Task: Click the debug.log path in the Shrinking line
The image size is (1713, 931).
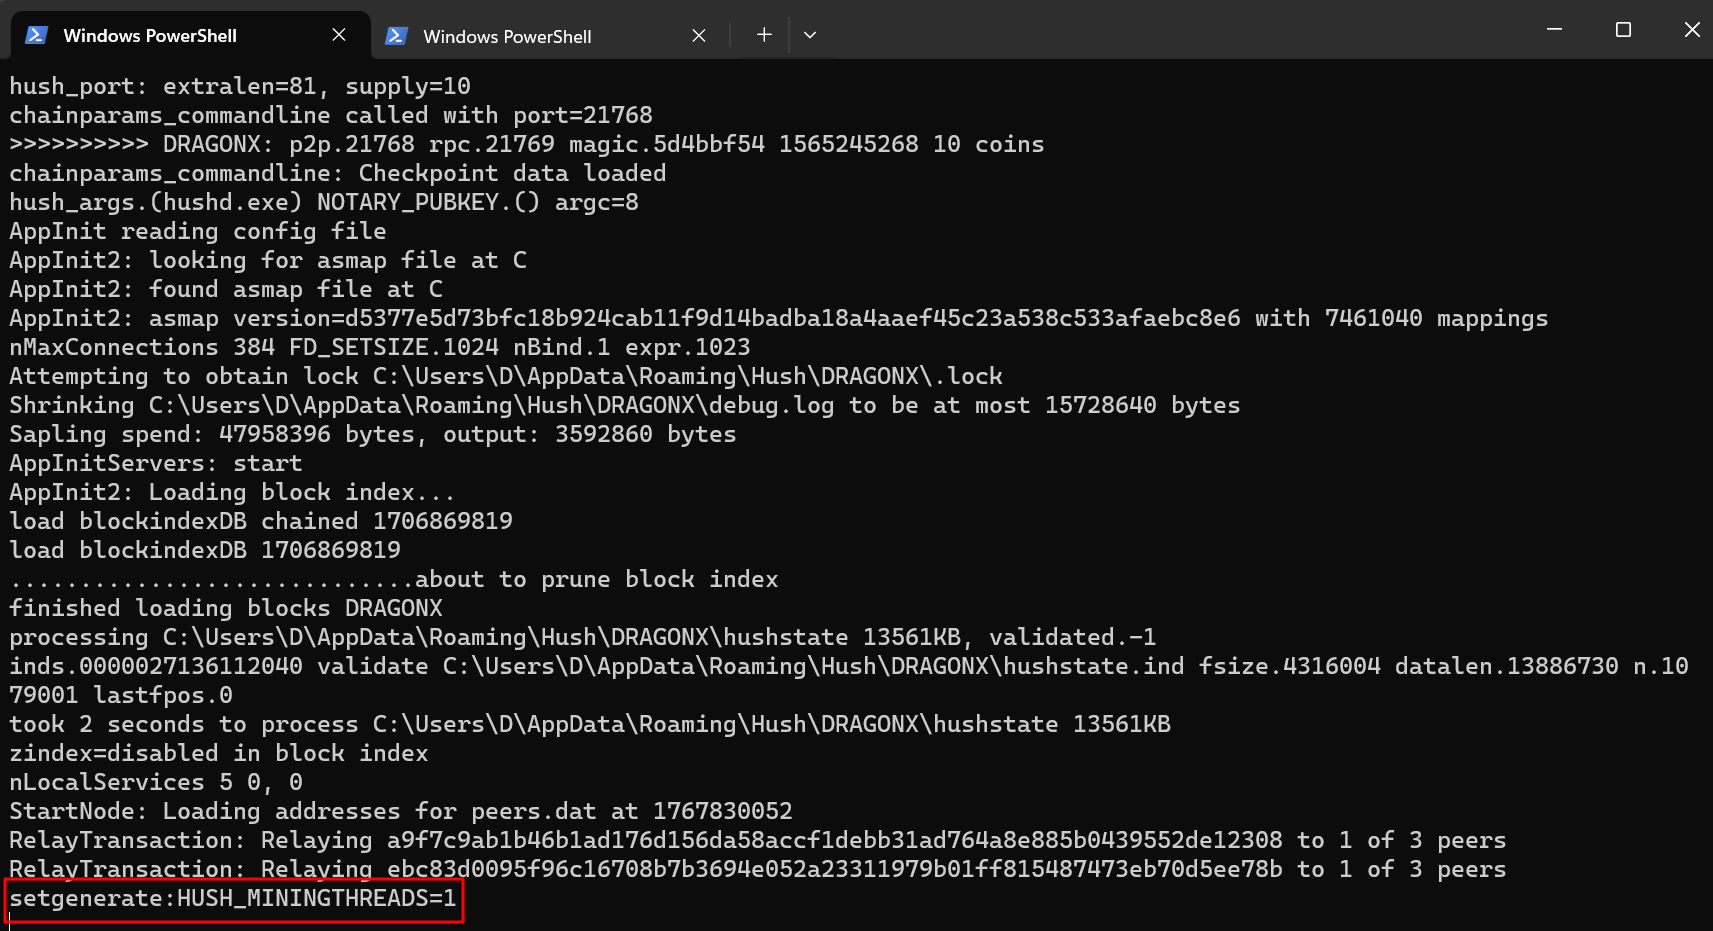Action: pos(491,405)
